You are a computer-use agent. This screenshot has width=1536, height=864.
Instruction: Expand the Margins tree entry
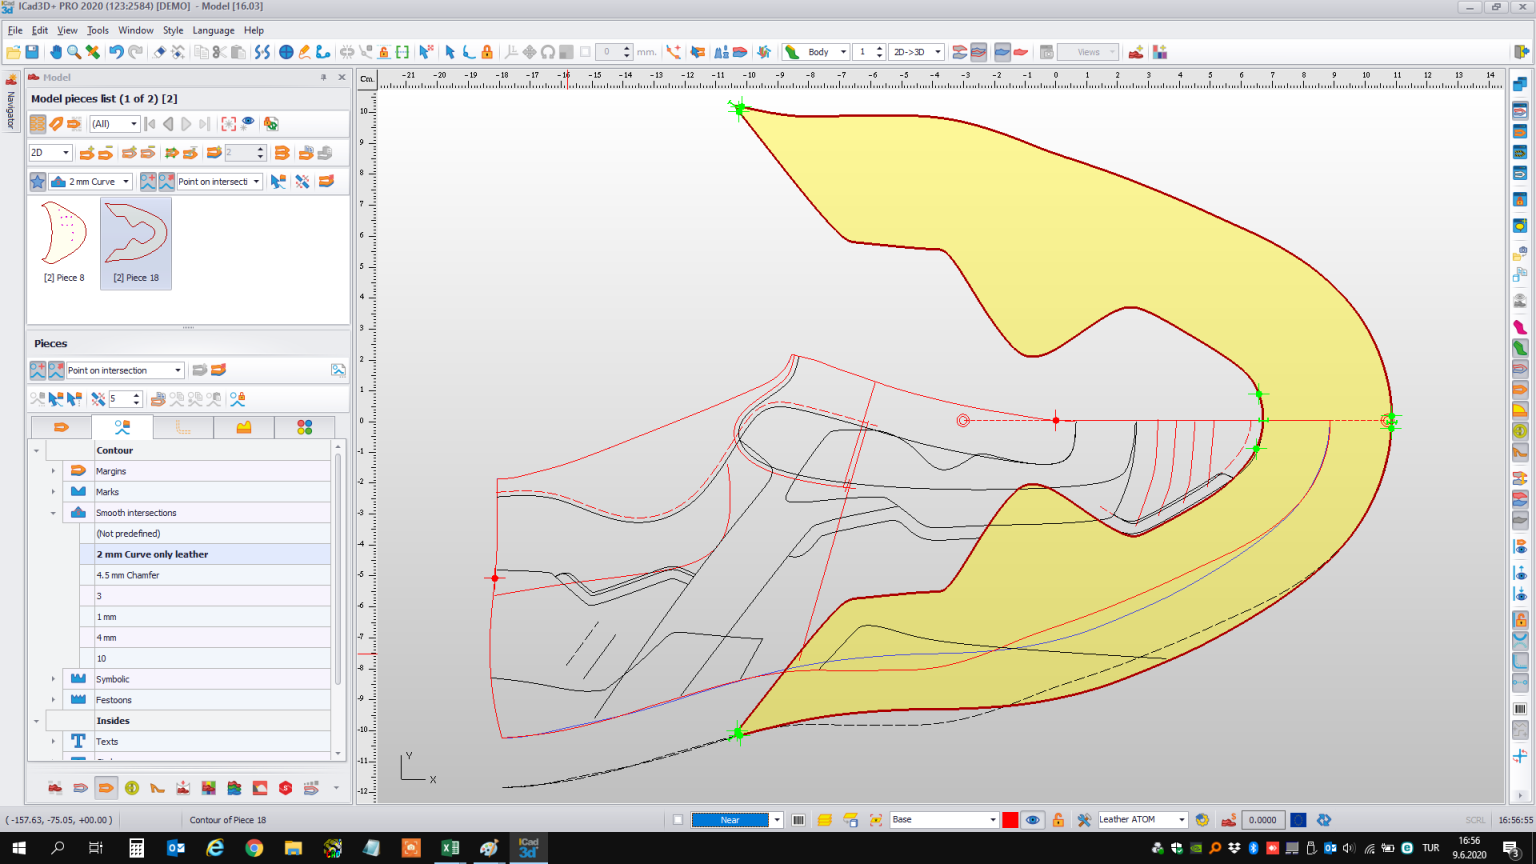[x=52, y=470]
